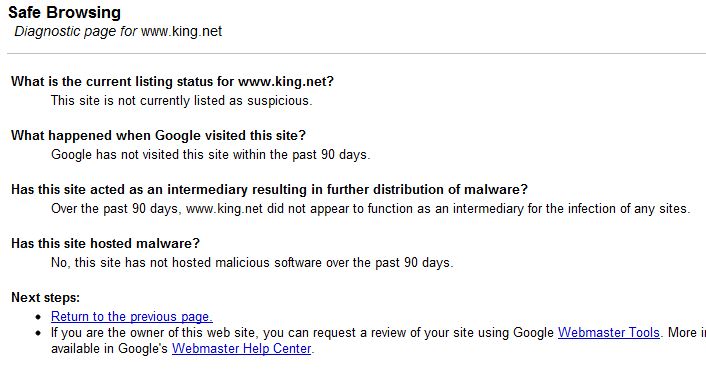The height and width of the screenshot is (372, 706).
Task: Click 'If you are the owner of this web site' text
Action: [x=155, y=333]
